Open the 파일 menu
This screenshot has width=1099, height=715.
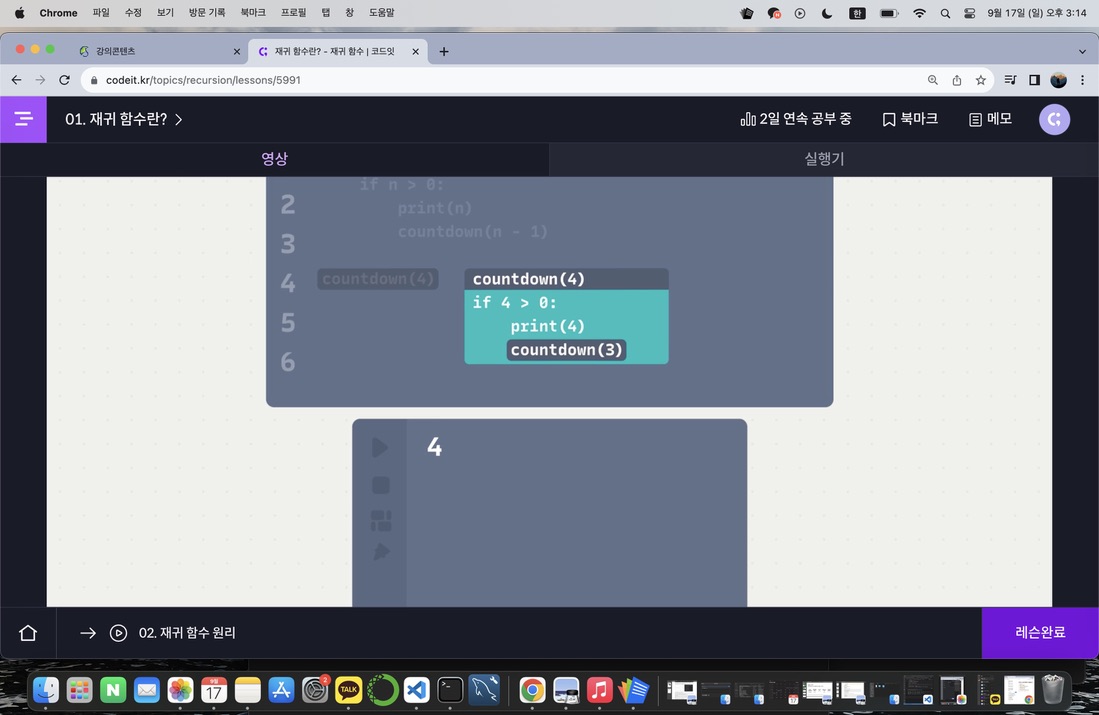click(x=101, y=13)
